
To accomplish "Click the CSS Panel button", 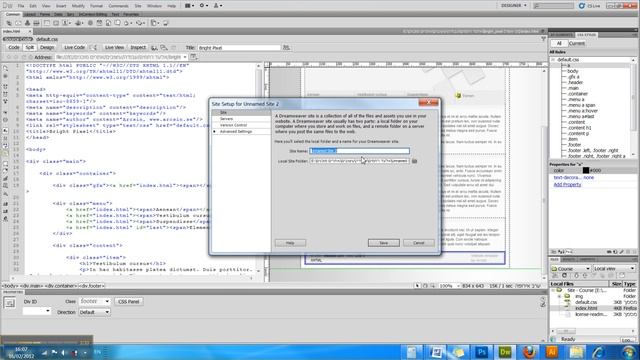I will point(129,301).
